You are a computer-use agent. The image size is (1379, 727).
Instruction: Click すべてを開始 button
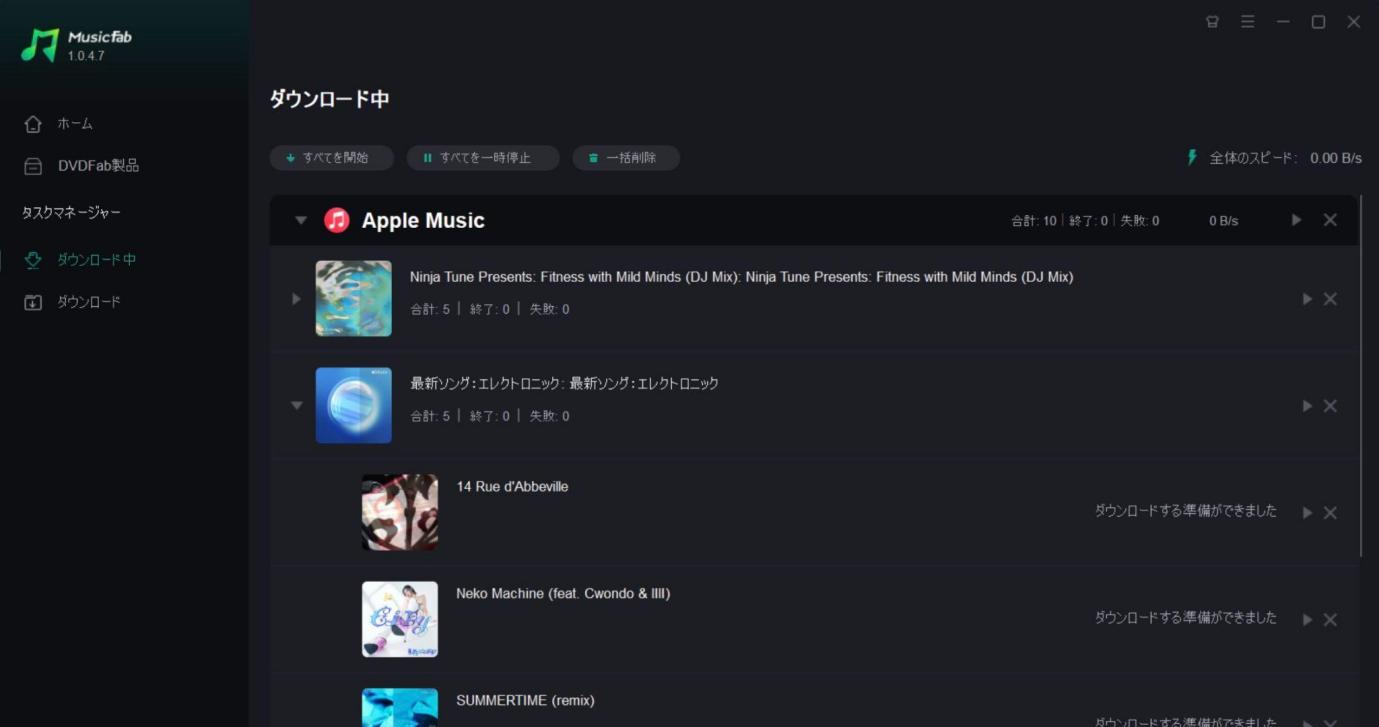click(332, 158)
